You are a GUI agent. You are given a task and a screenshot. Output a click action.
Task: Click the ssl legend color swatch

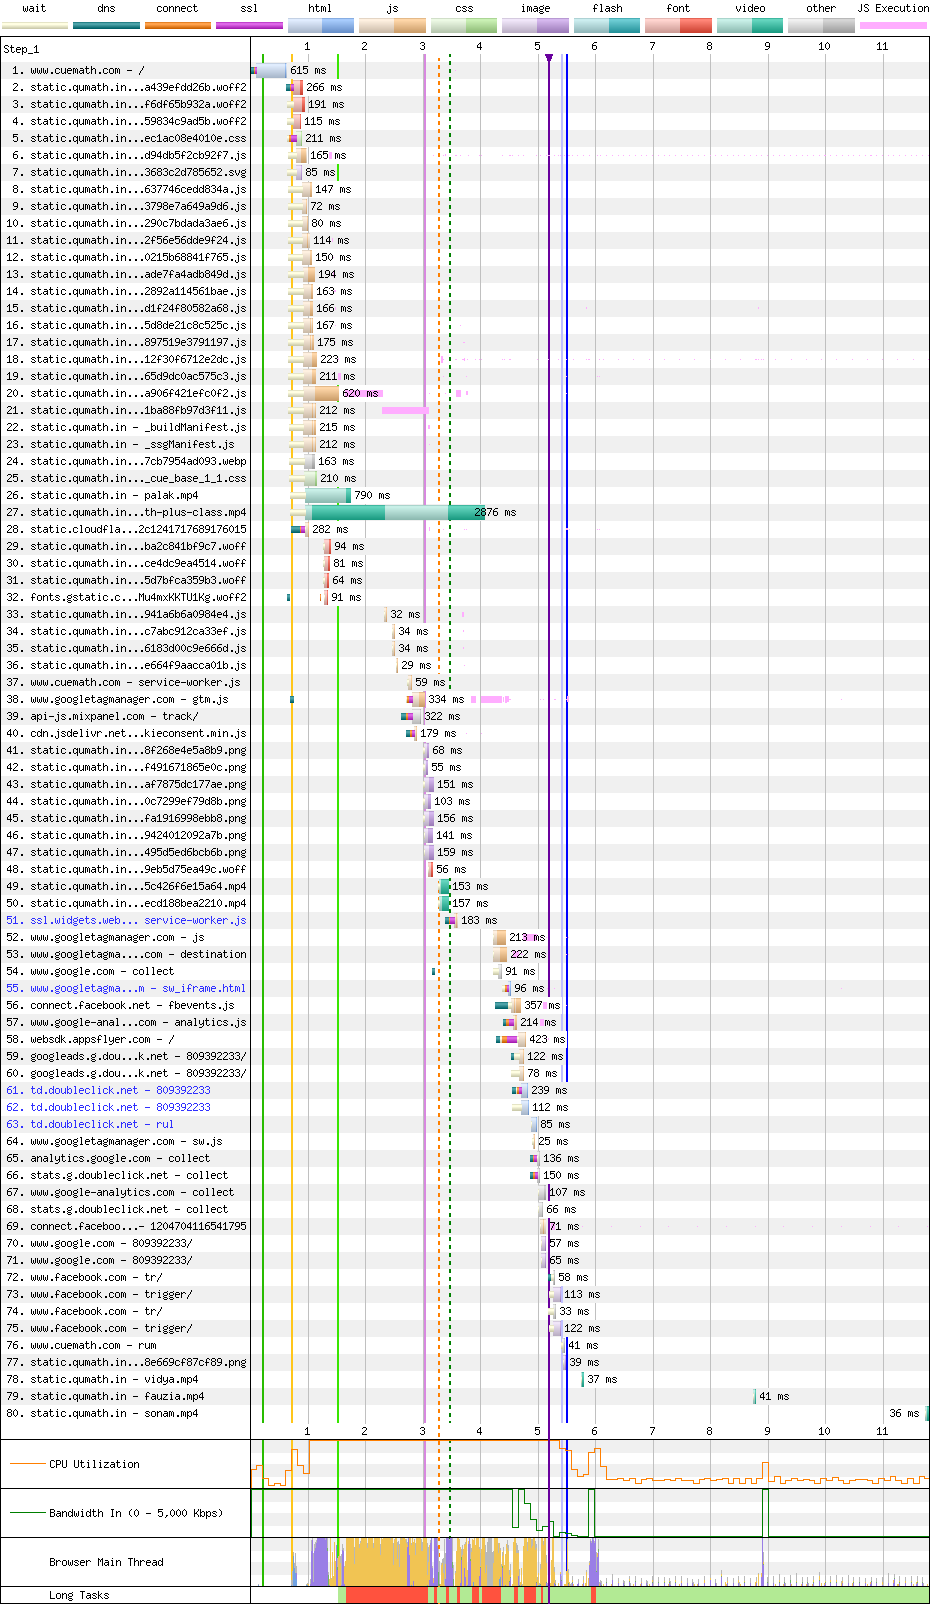pos(249,25)
